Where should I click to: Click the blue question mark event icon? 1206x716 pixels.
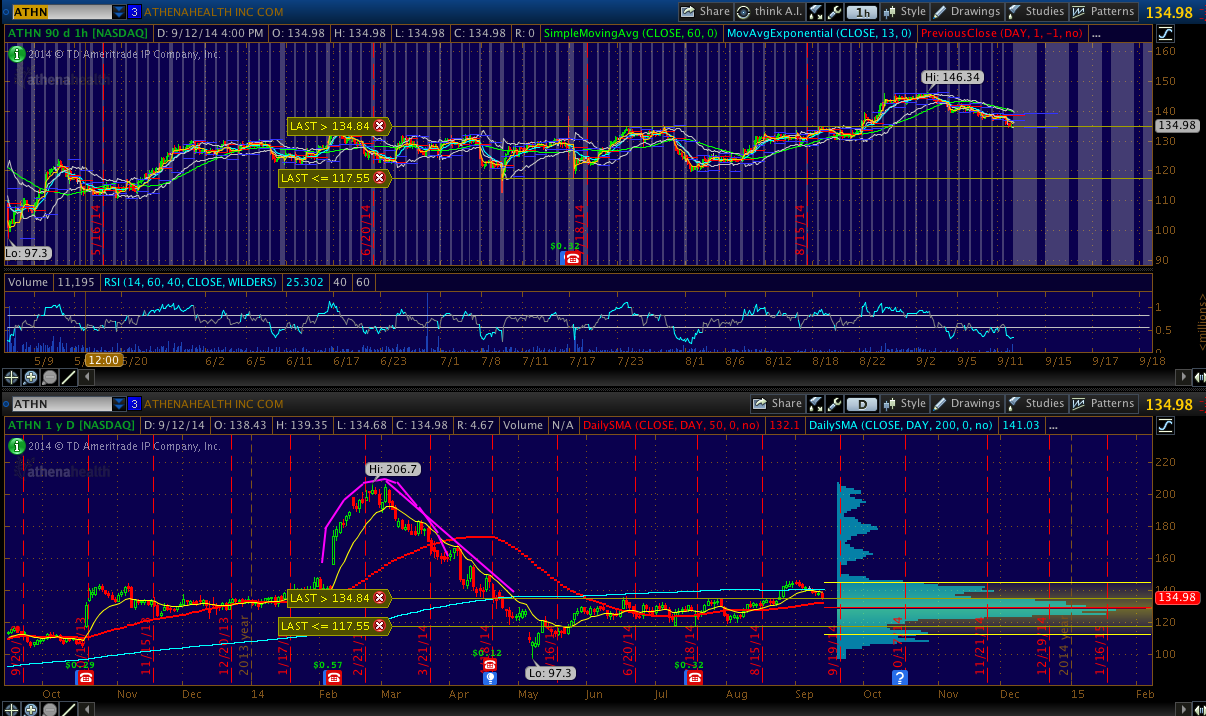tap(900, 678)
